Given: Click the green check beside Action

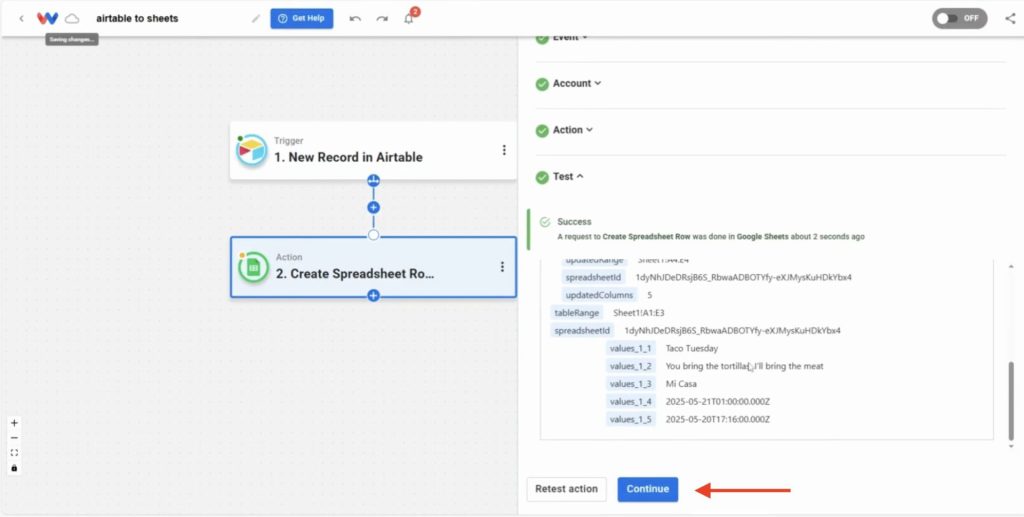Looking at the screenshot, I should 542,131.
